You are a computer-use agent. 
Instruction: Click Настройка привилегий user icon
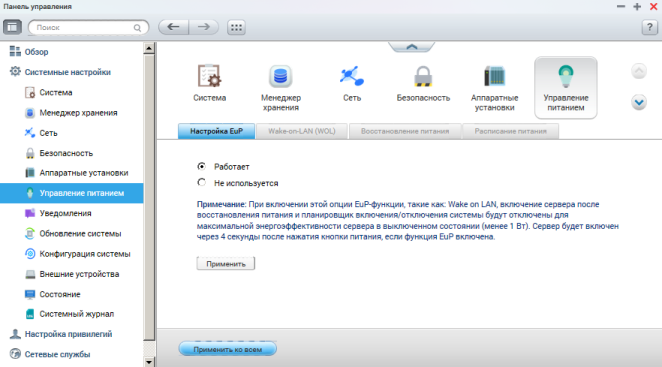click(15, 334)
